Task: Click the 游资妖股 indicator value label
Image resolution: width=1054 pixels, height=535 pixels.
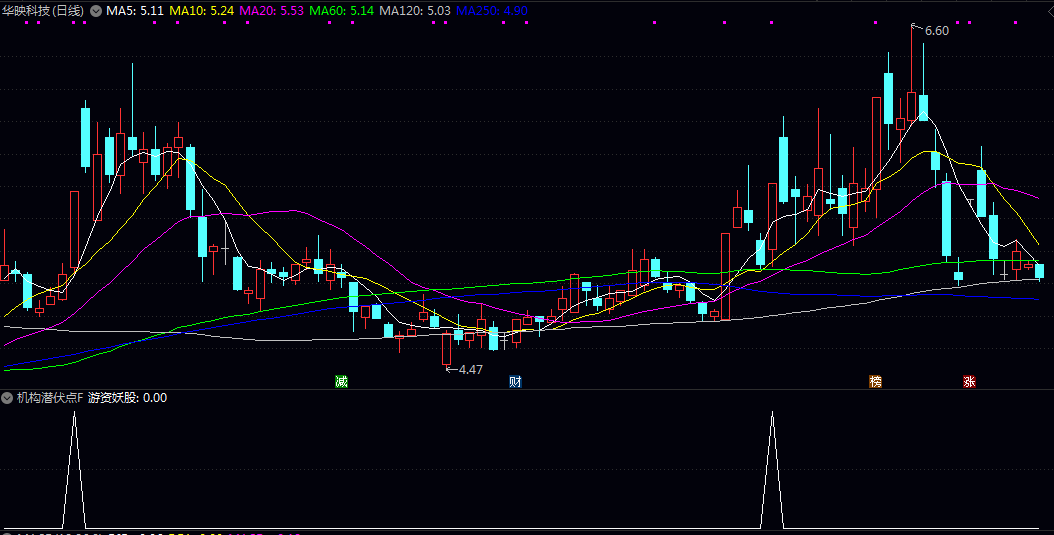Action: [127, 397]
